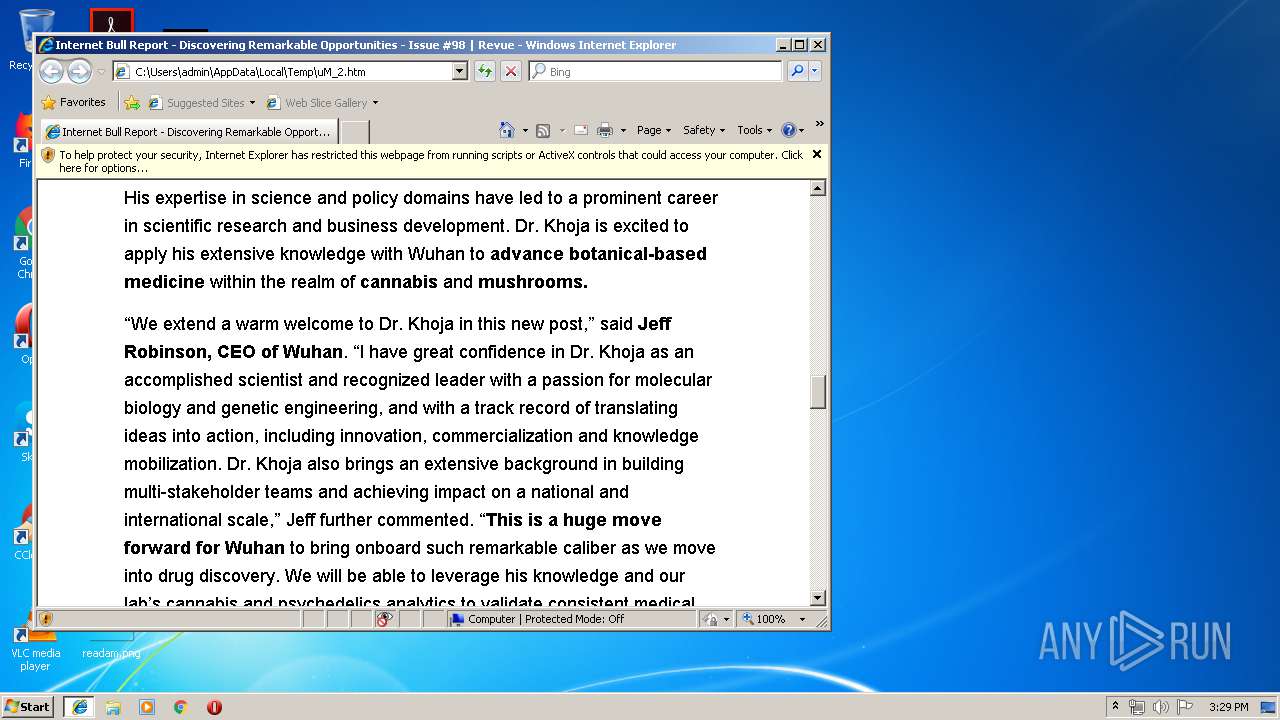The height and width of the screenshot is (720, 1280).
Task: Show more command bar items chevron
Action: coord(819,124)
